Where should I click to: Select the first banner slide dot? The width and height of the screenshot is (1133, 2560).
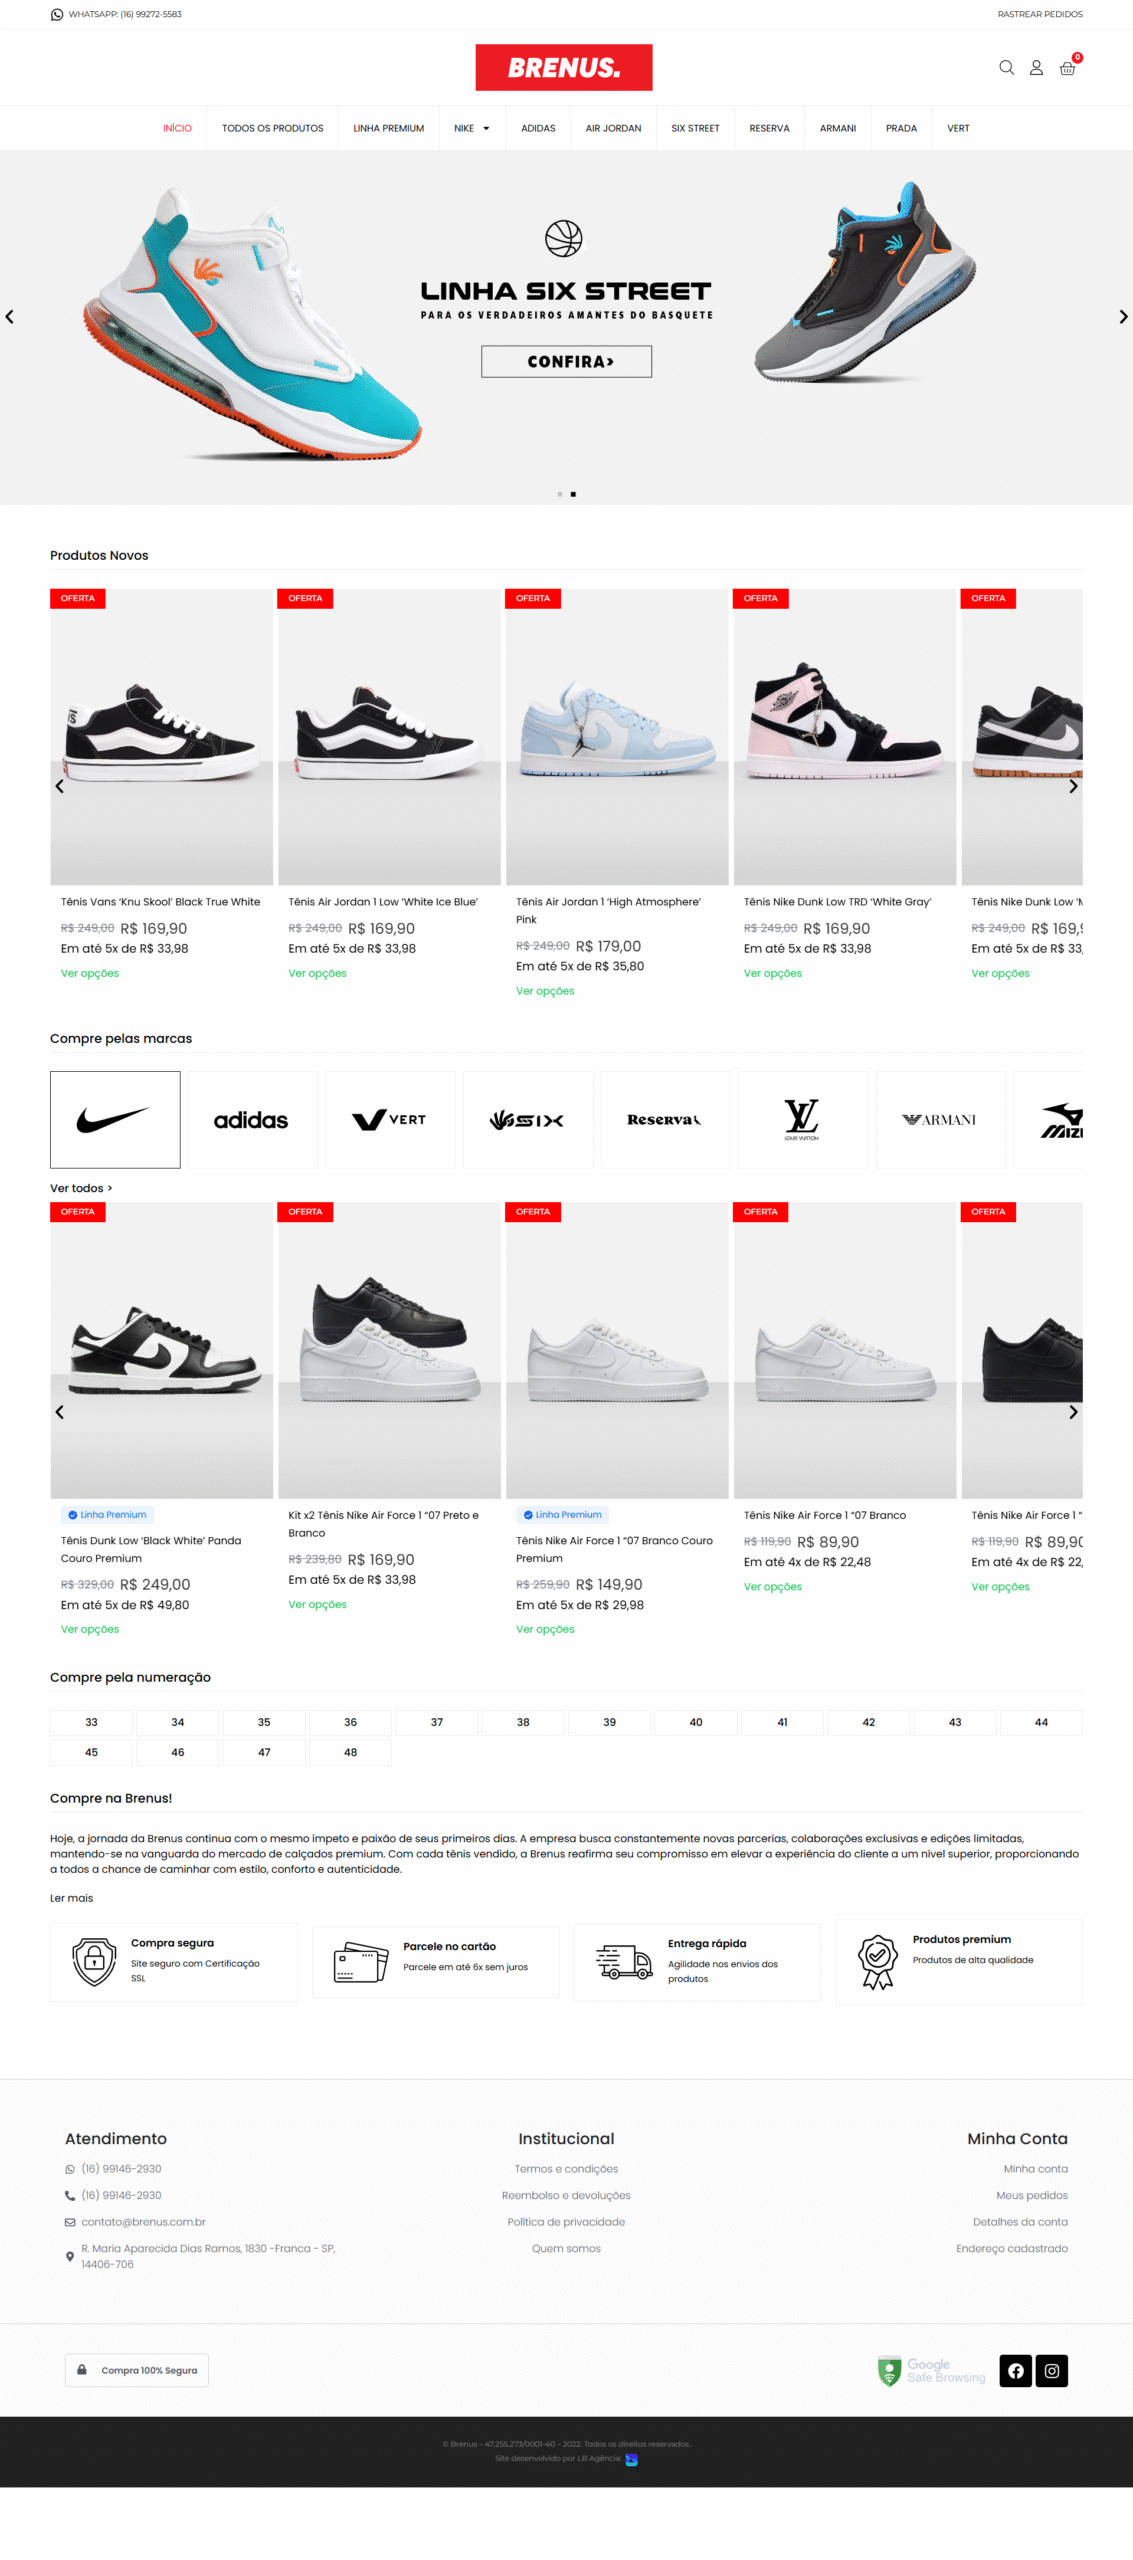pyautogui.click(x=559, y=494)
